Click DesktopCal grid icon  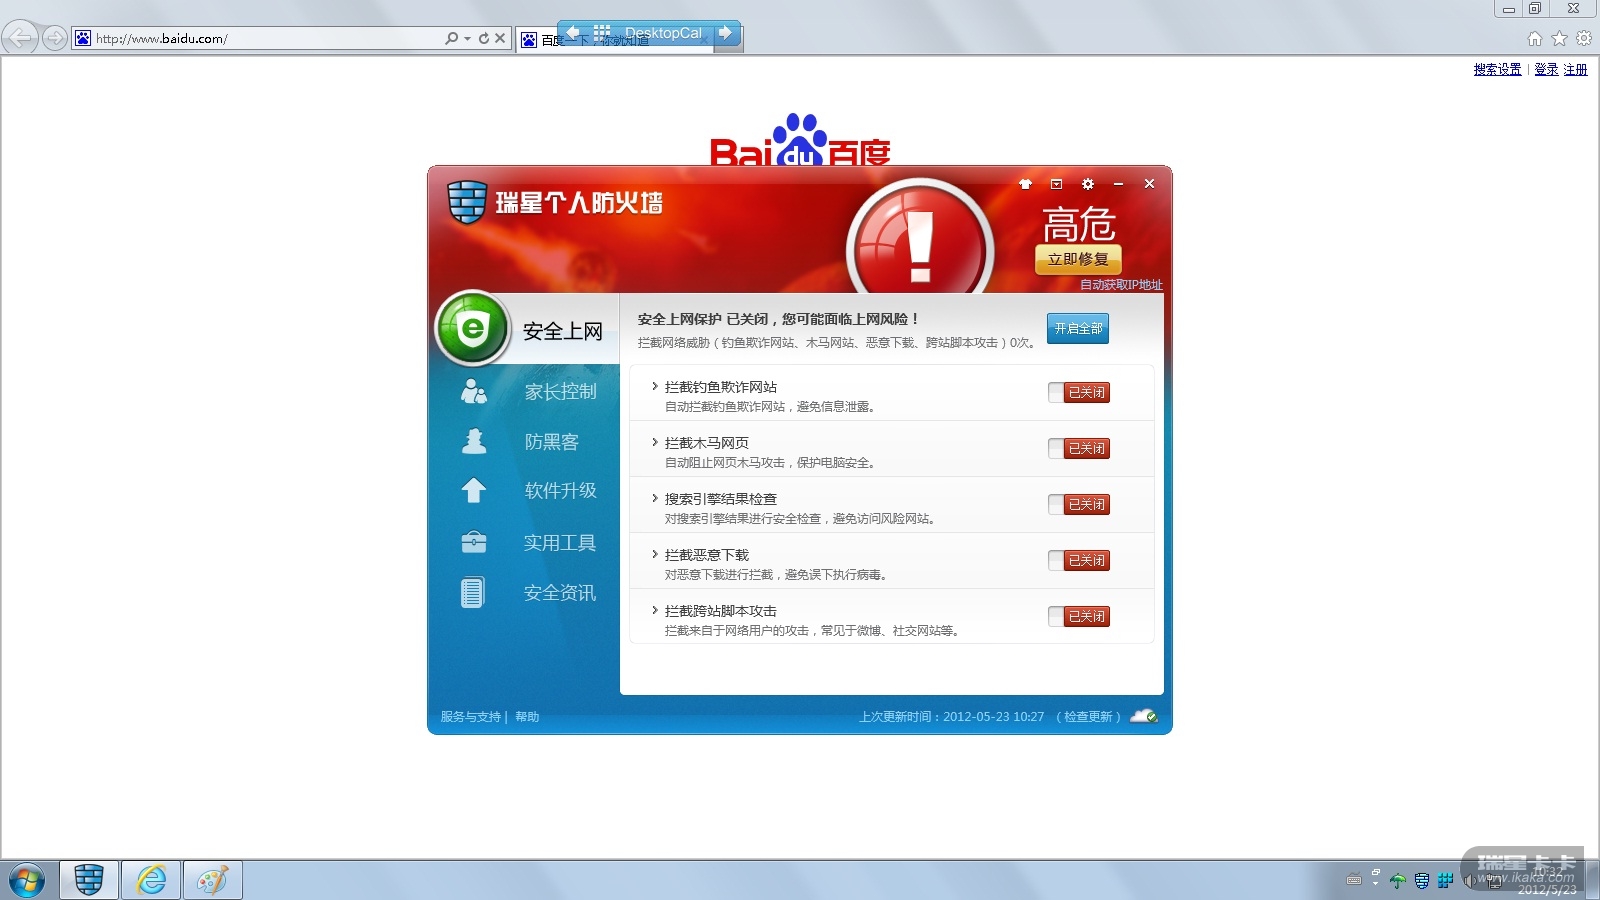[601, 33]
